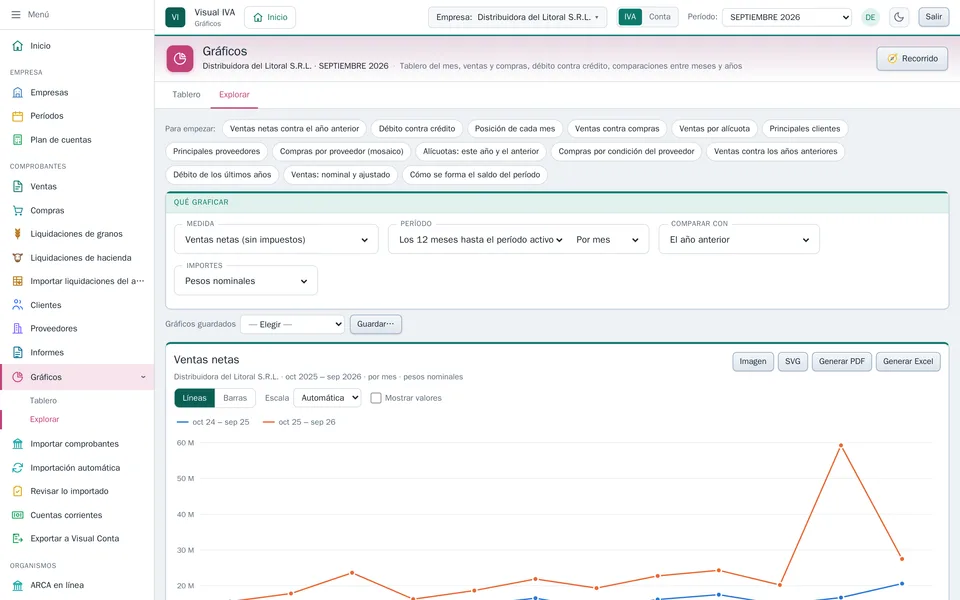Toggle dark mode moon icon
This screenshot has height=600, width=960.
(x=899, y=17)
